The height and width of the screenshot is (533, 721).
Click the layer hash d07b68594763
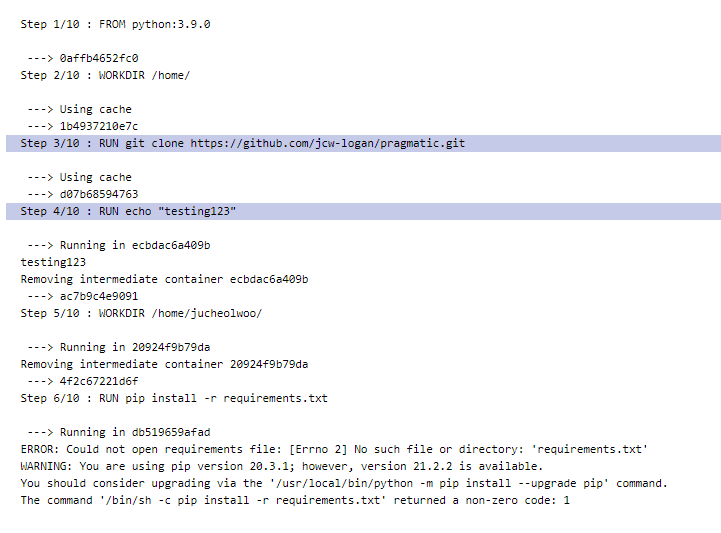(x=99, y=194)
